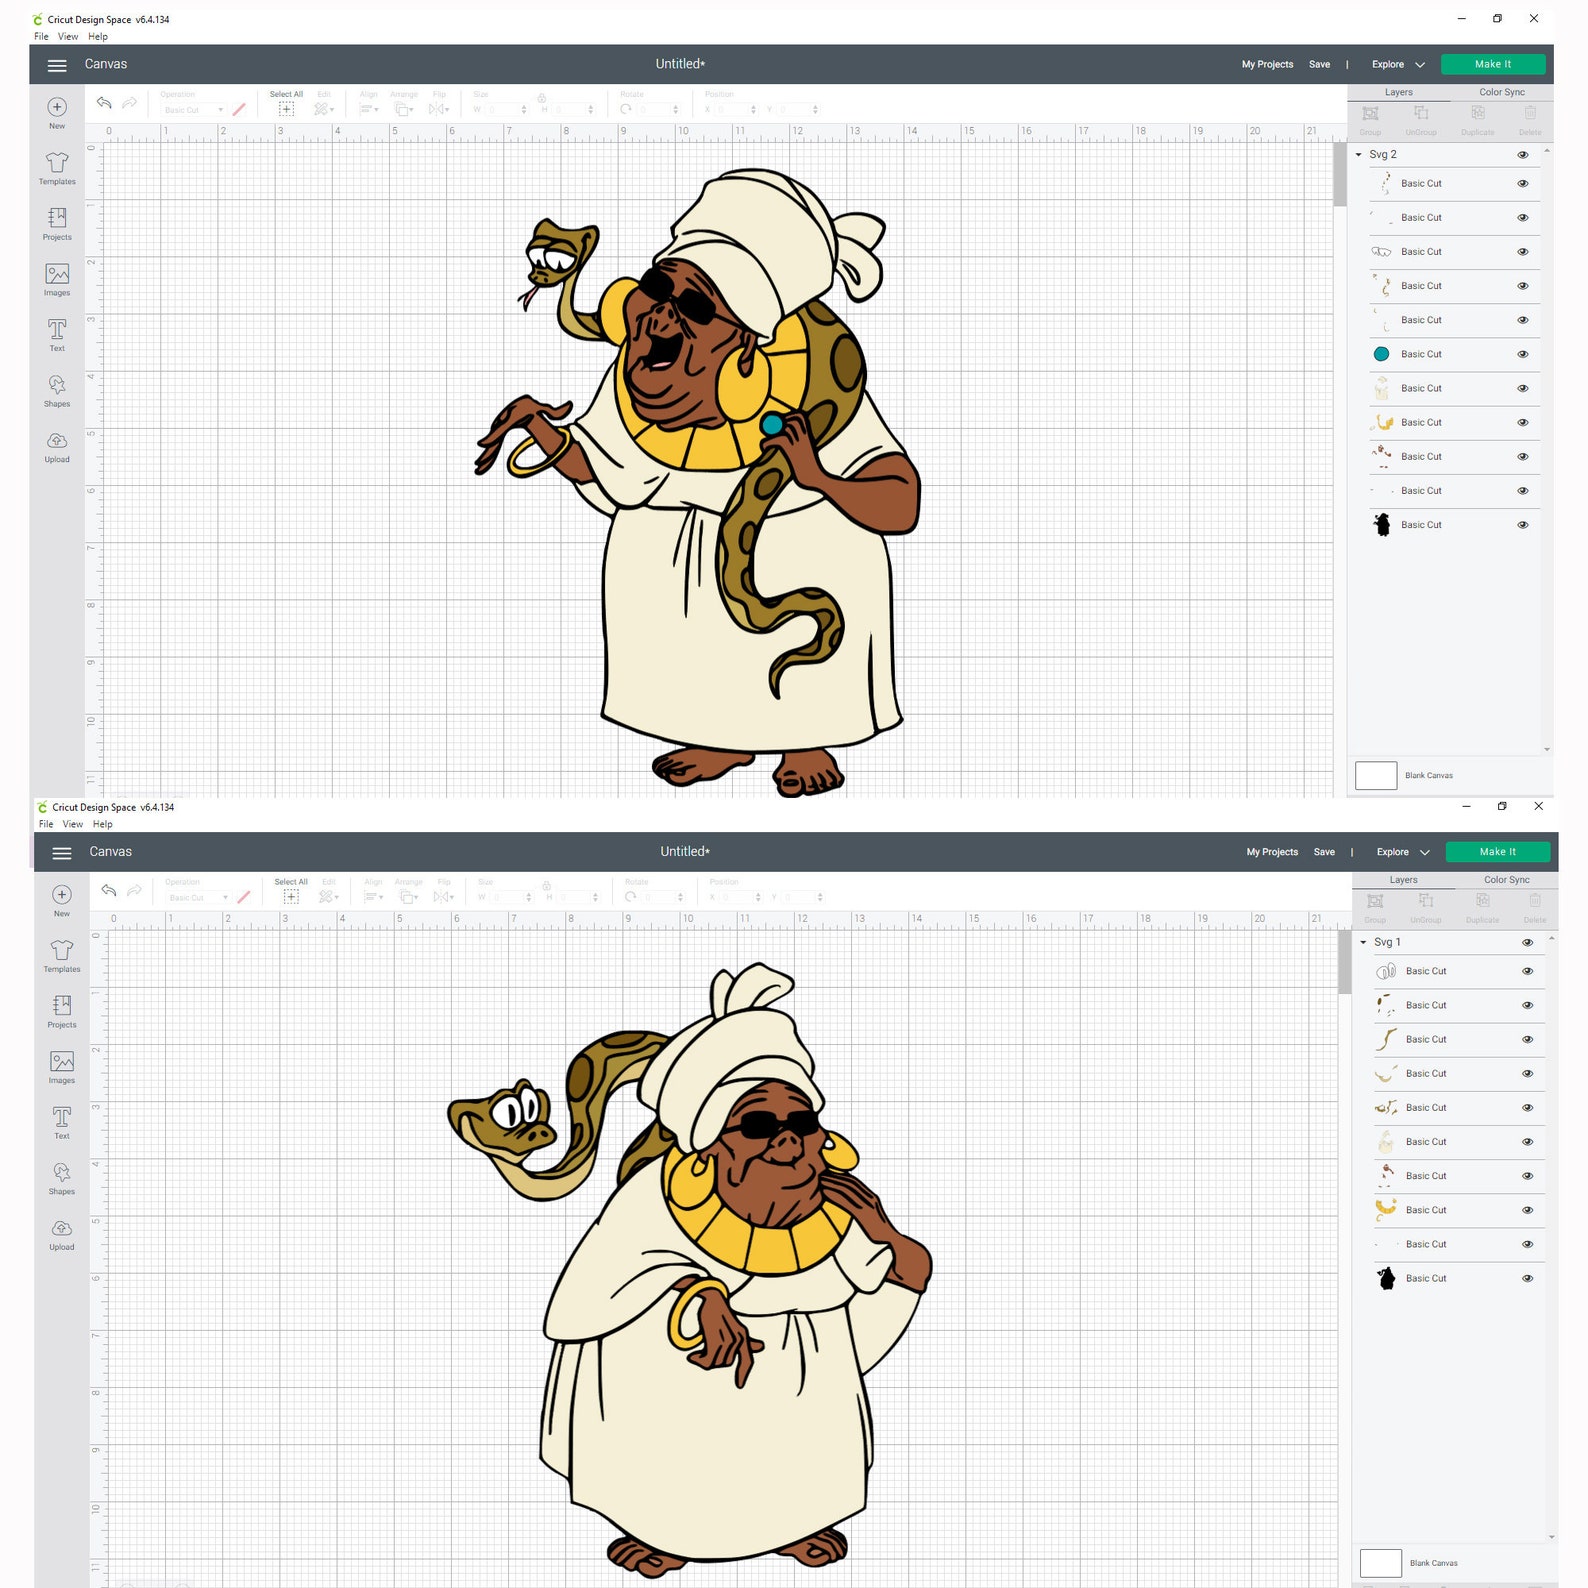The height and width of the screenshot is (1588, 1588).
Task: Toggle visibility of the first Basic Cut layer in Svg 1
Action: 1528,972
